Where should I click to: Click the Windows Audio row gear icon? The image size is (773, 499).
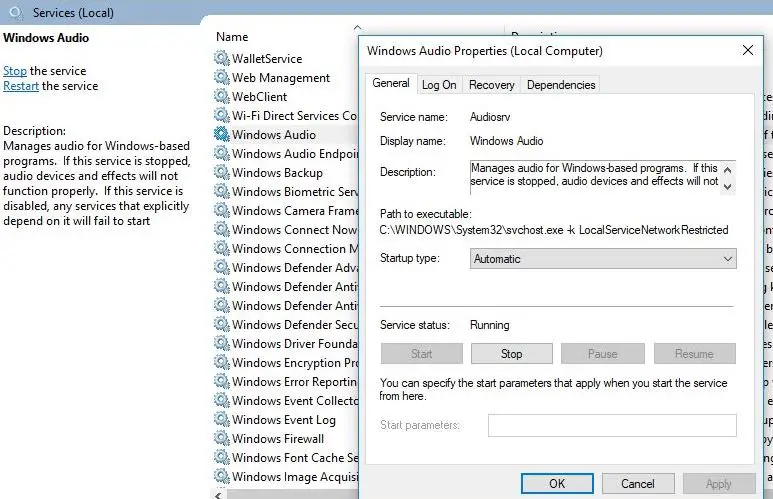click(x=222, y=134)
